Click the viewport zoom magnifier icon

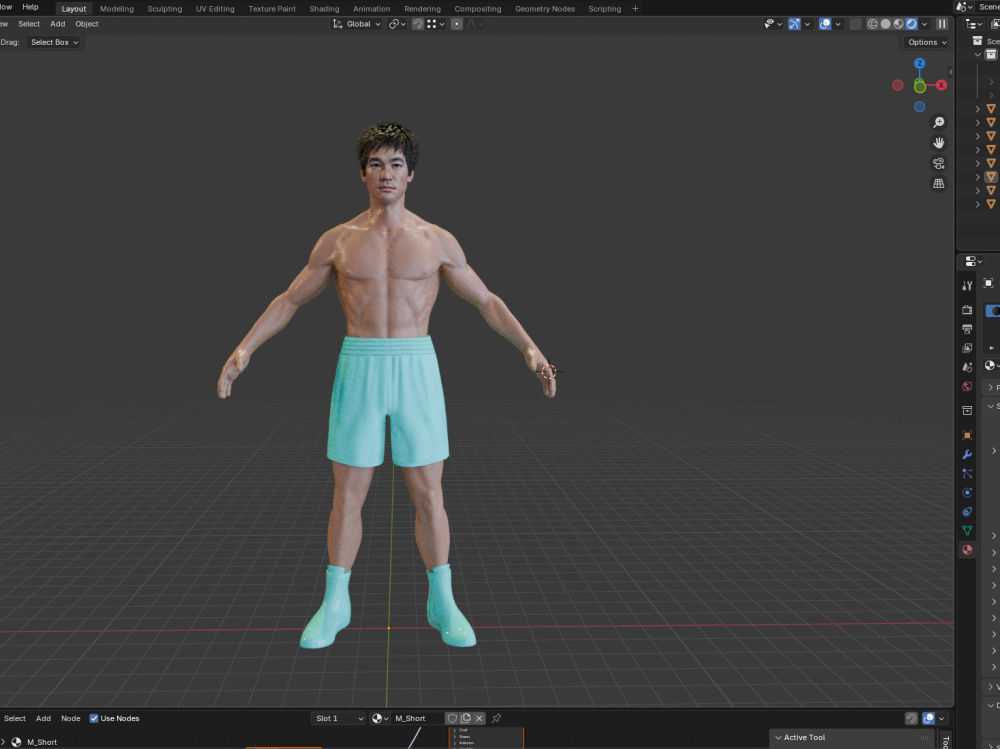pos(939,122)
